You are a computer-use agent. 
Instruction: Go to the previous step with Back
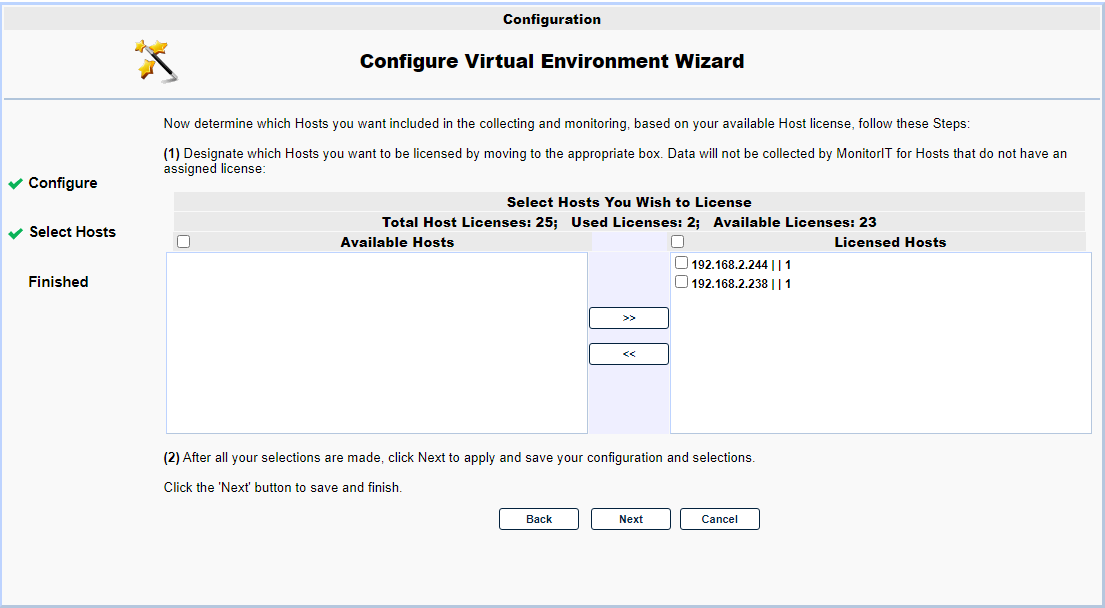pyautogui.click(x=539, y=519)
